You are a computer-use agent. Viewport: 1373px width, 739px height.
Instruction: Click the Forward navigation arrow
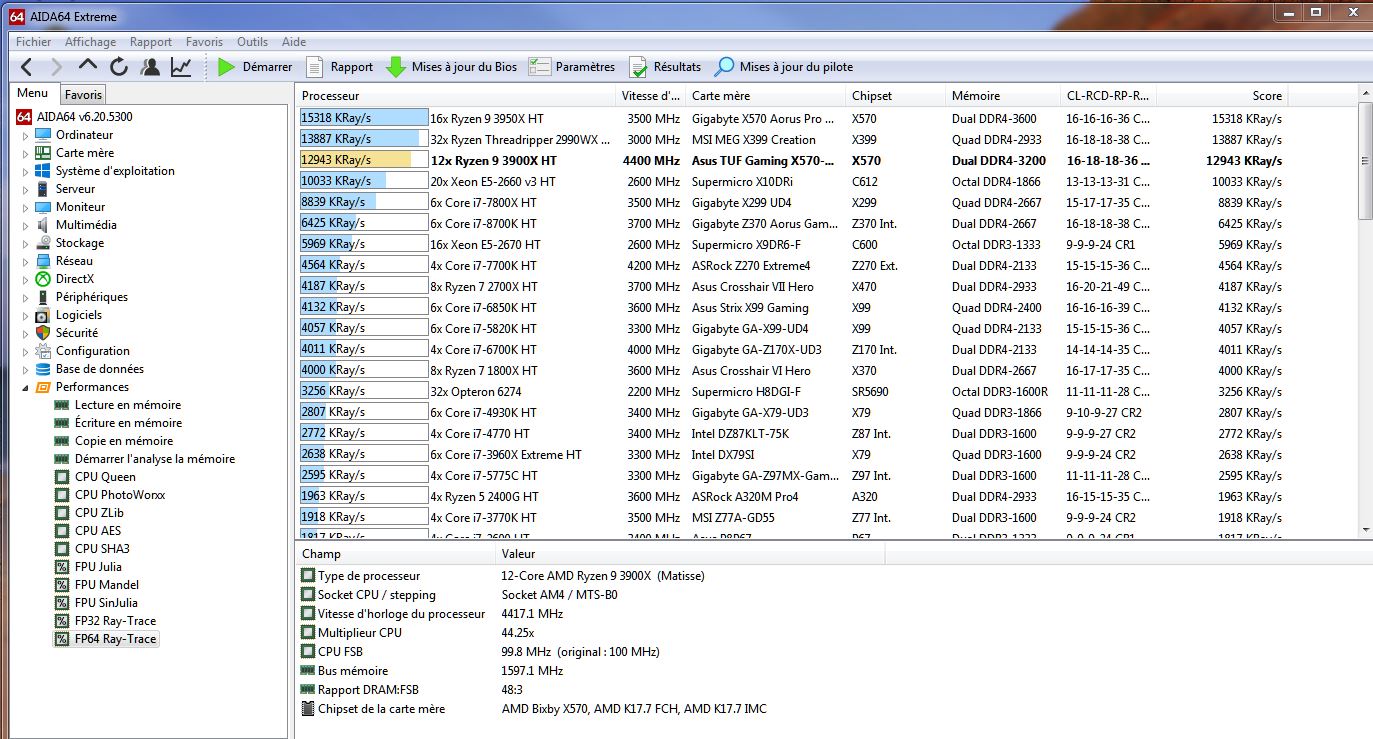pyautogui.click(x=57, y=67)
